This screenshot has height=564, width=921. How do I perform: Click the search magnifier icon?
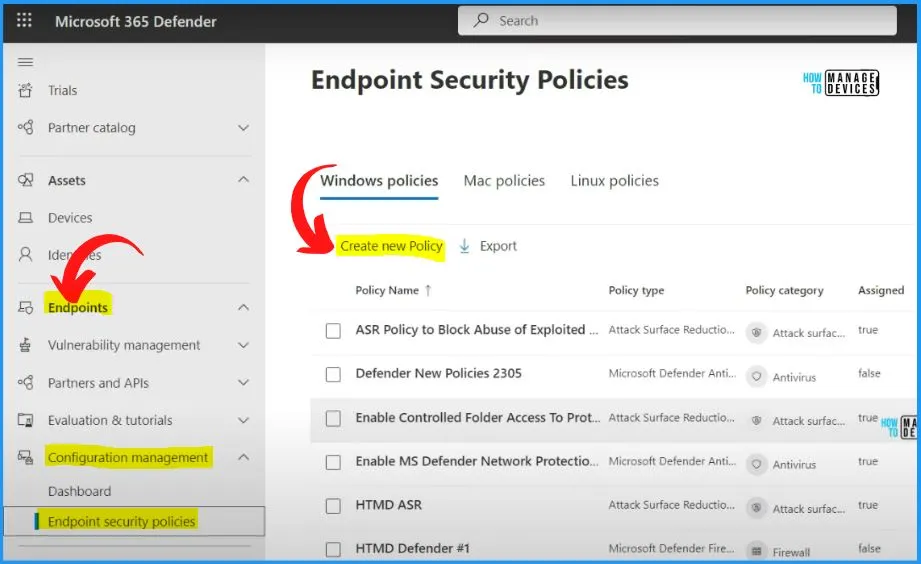point(481,20)
